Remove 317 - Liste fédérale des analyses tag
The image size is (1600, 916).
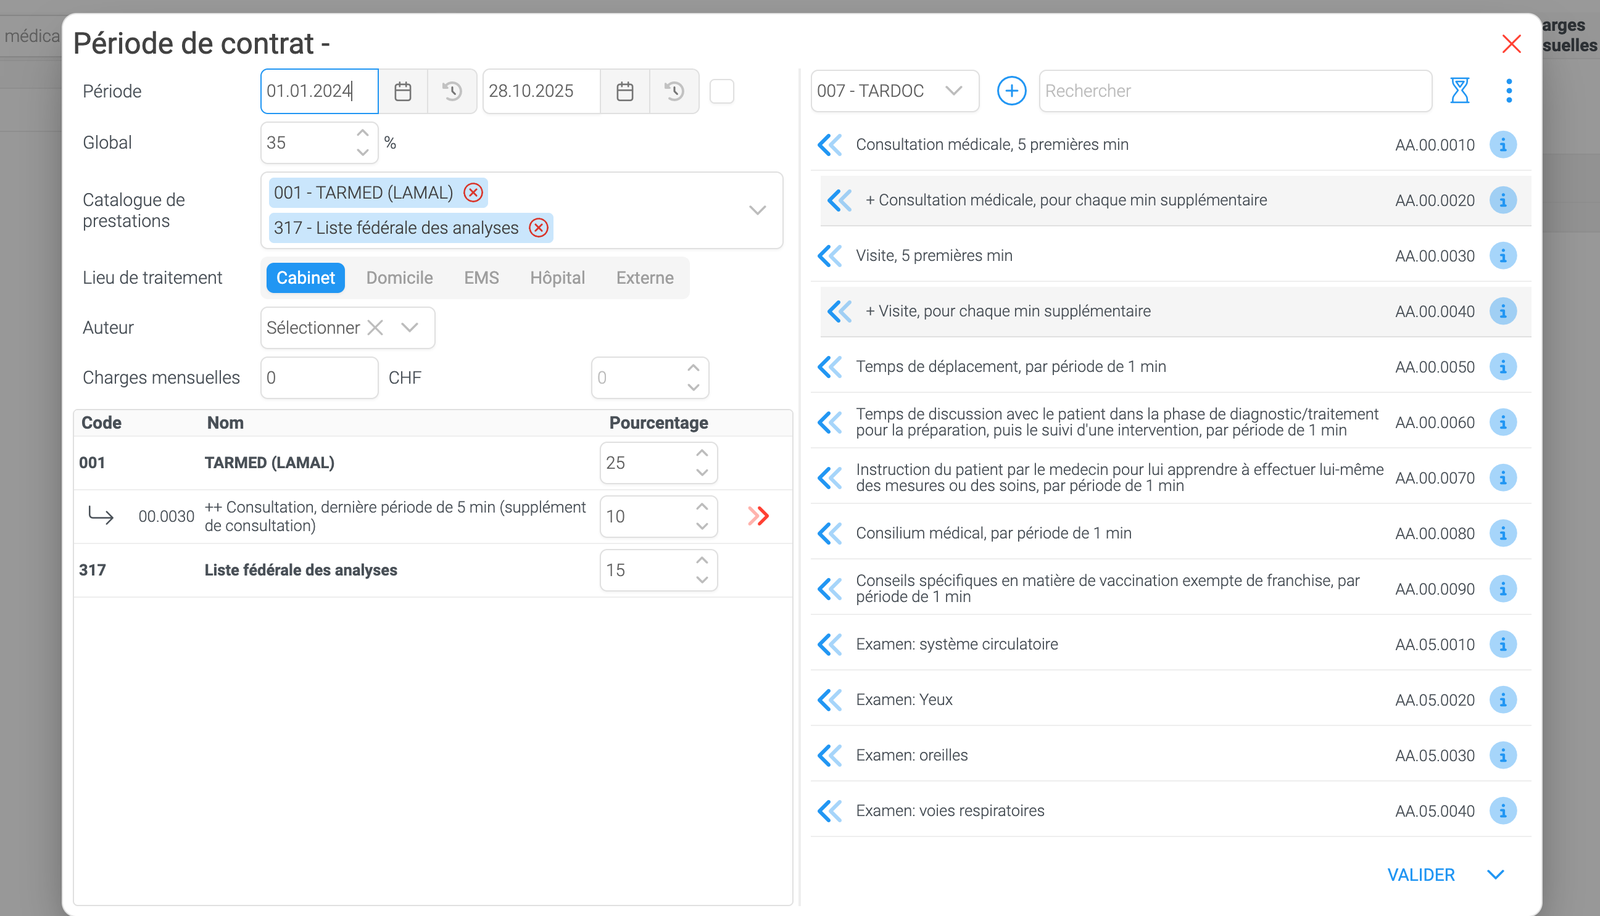[x=539, y=228]
